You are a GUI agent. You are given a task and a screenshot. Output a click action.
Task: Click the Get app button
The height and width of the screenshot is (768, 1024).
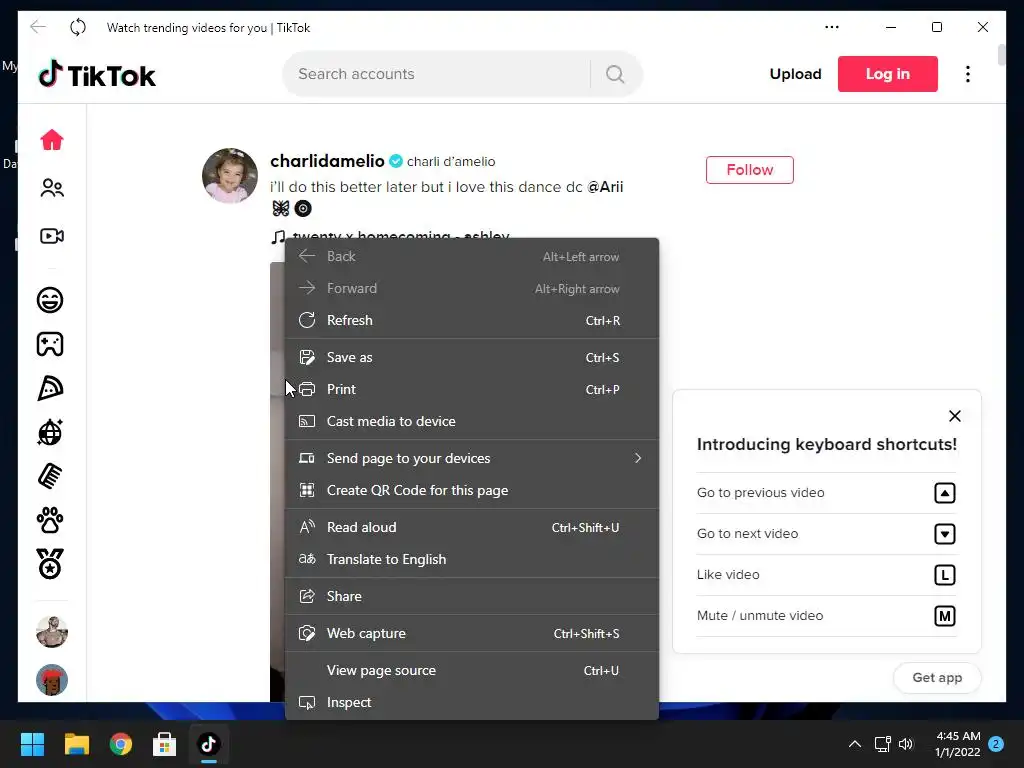point(937,678)
